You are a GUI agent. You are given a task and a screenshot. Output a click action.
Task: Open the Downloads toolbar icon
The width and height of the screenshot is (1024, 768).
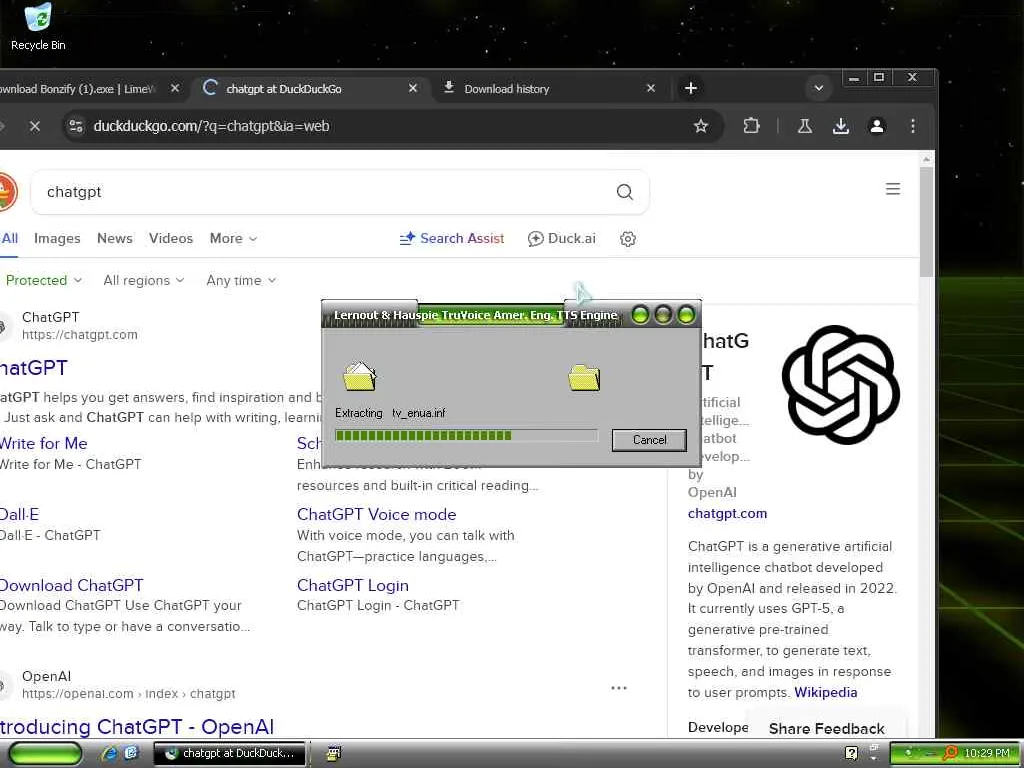point(841,126)
